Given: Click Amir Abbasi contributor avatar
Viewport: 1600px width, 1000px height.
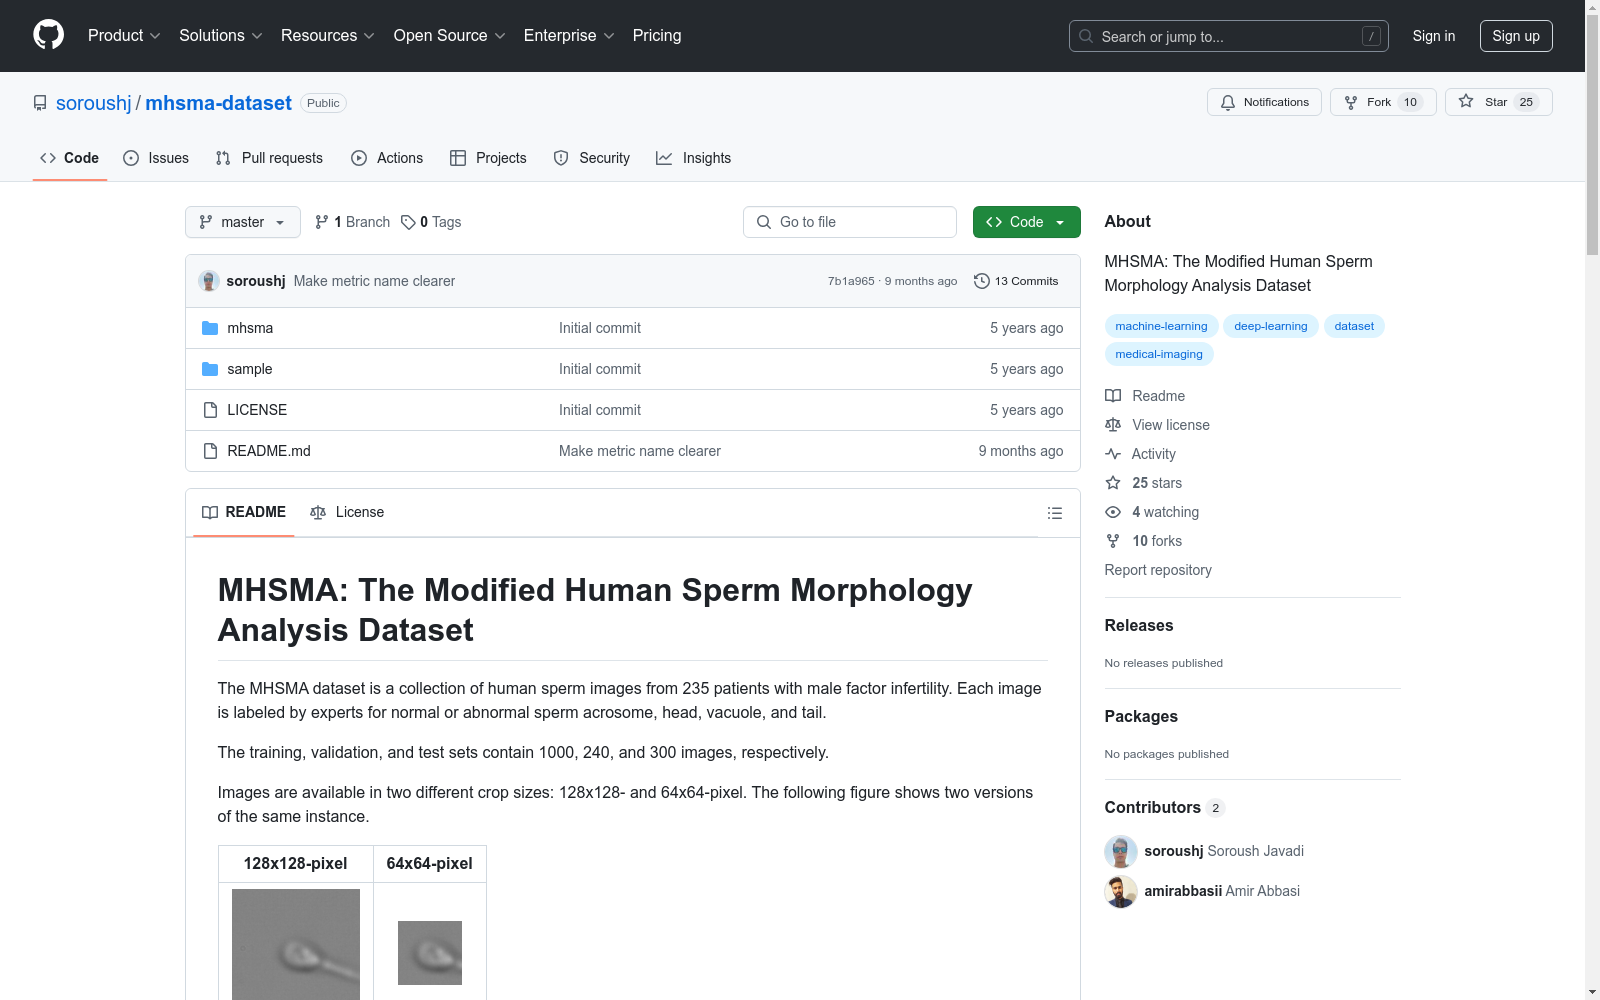Looking at the screenshot, I should click(1121, 892).
